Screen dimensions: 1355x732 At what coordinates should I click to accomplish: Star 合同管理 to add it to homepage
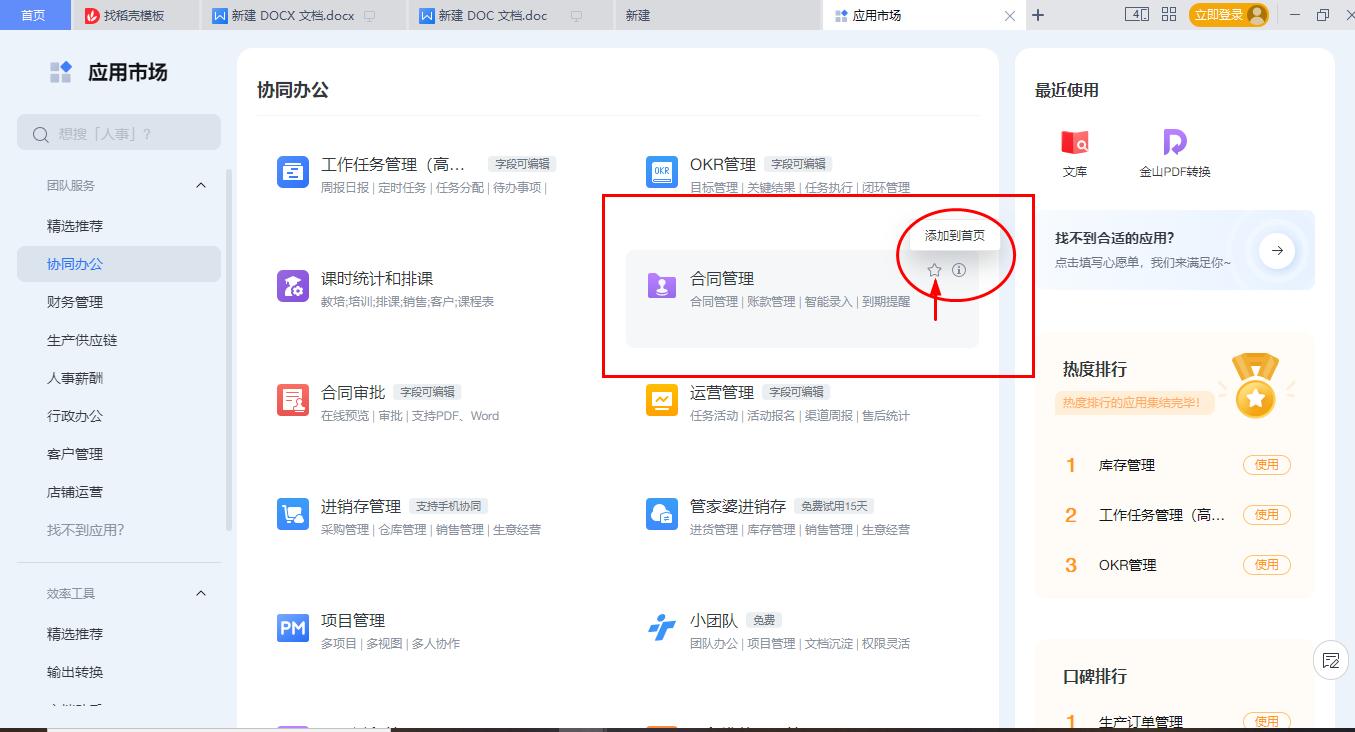point(934,269)
